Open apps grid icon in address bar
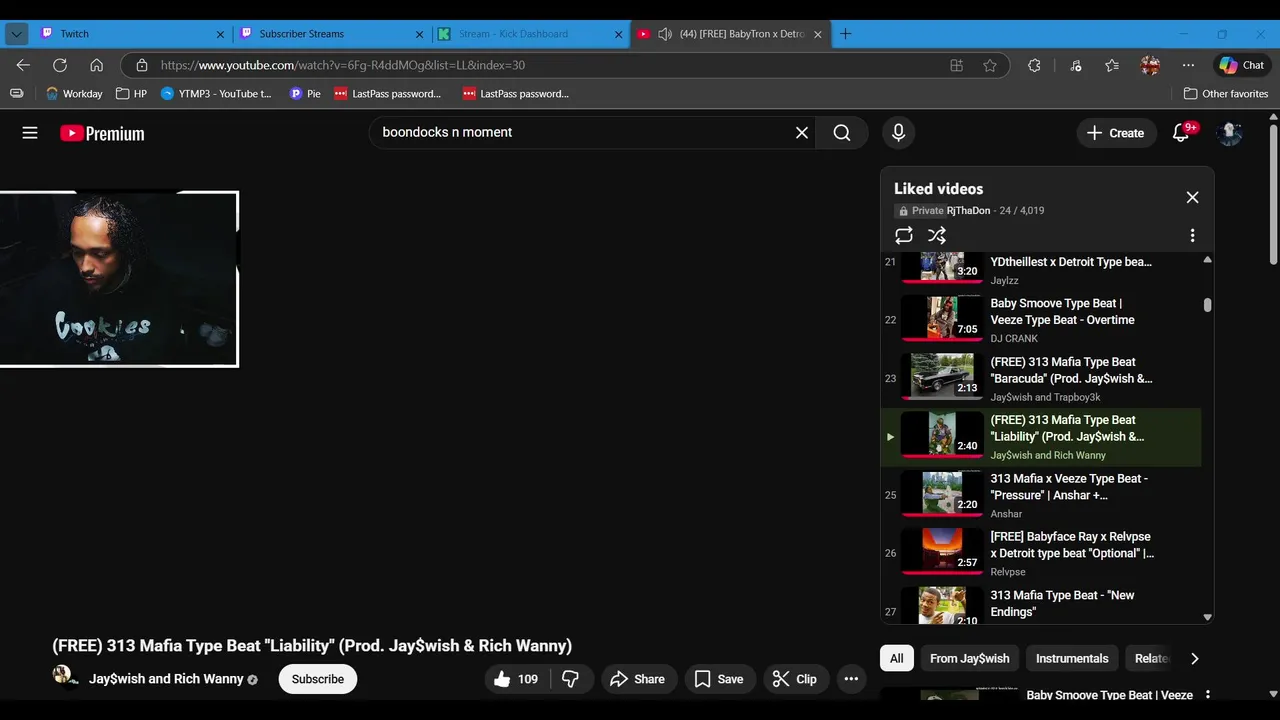 click(956, 65)
